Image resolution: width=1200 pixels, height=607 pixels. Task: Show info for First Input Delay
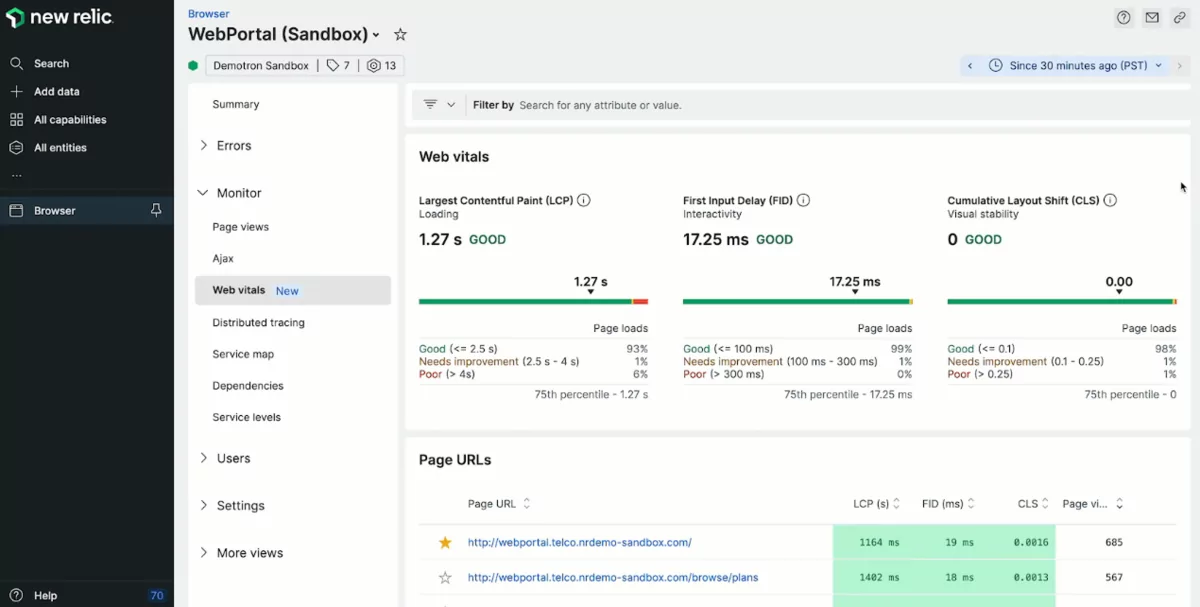coord(803,200)
